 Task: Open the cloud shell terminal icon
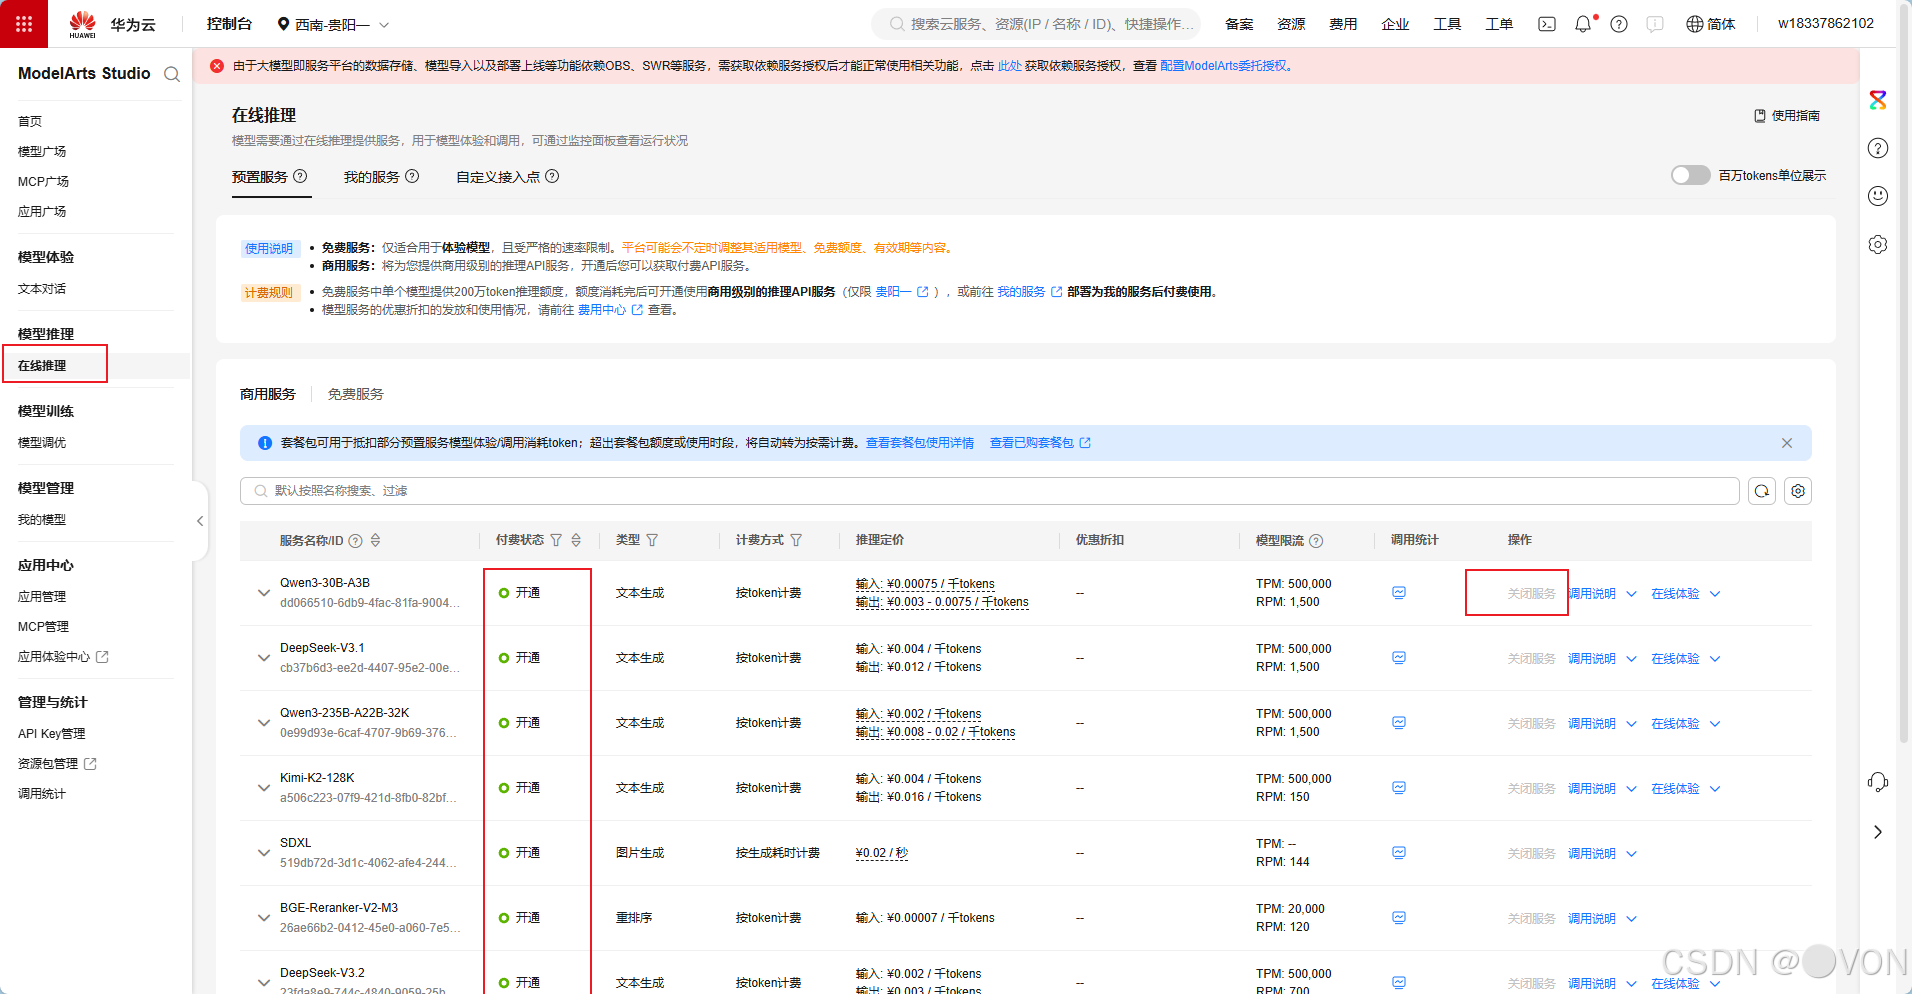tap(1547, 24)
